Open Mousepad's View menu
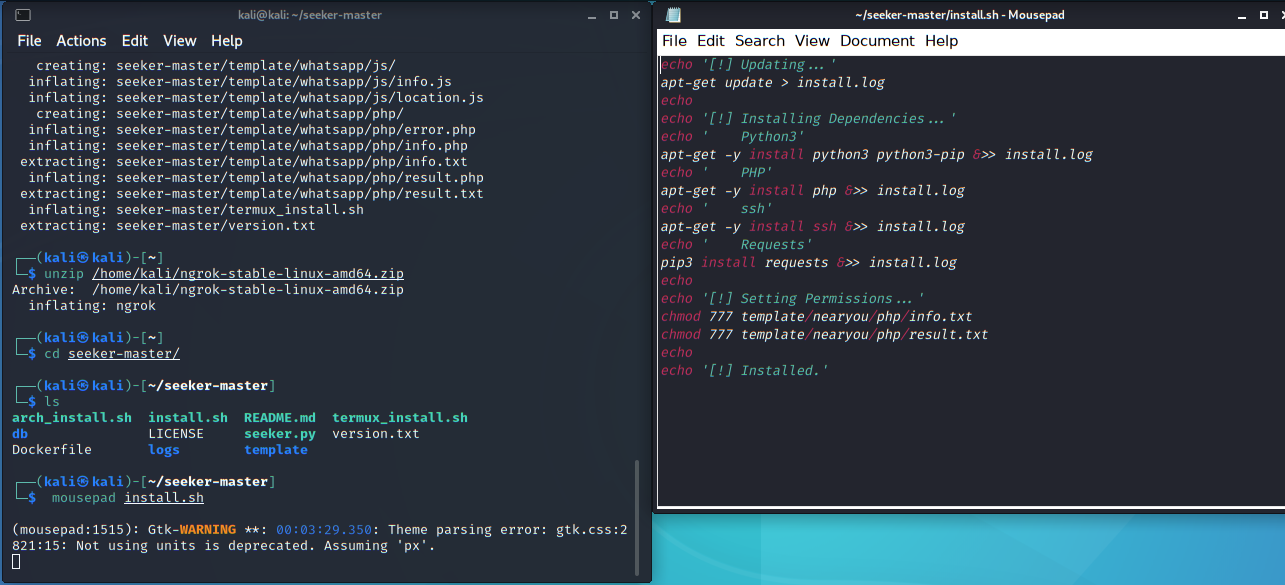Screen dimensions: 1285x585 [812, 41]
